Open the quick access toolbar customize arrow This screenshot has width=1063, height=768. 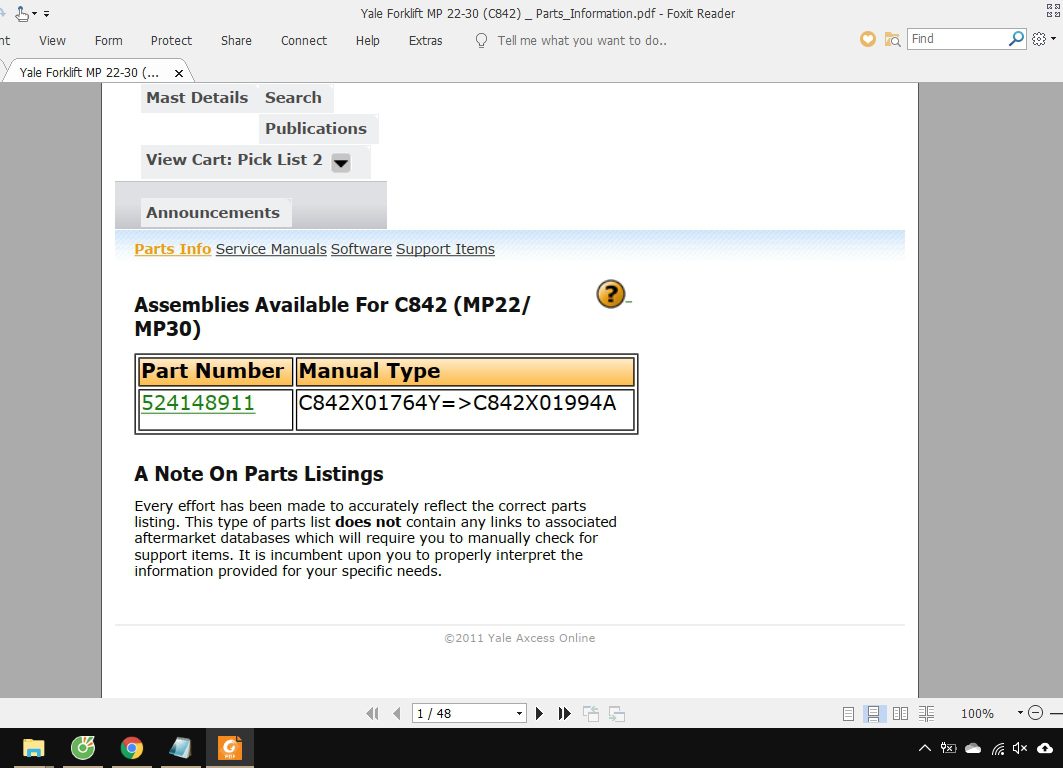(x=46, y=14)
